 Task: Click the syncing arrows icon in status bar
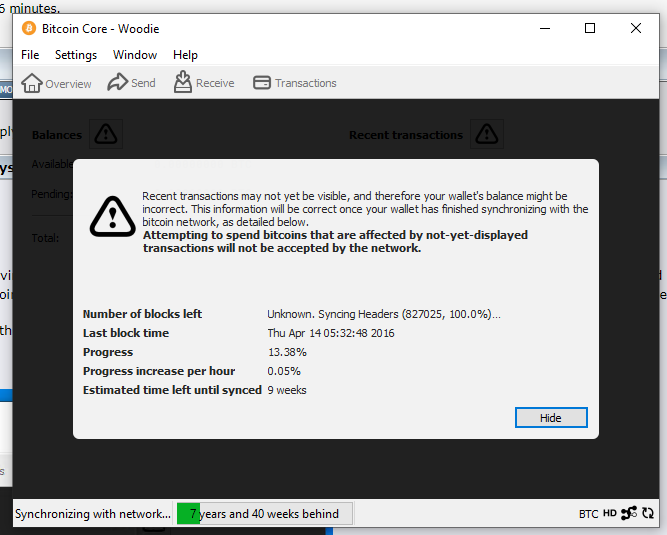[x=648, y=513]
